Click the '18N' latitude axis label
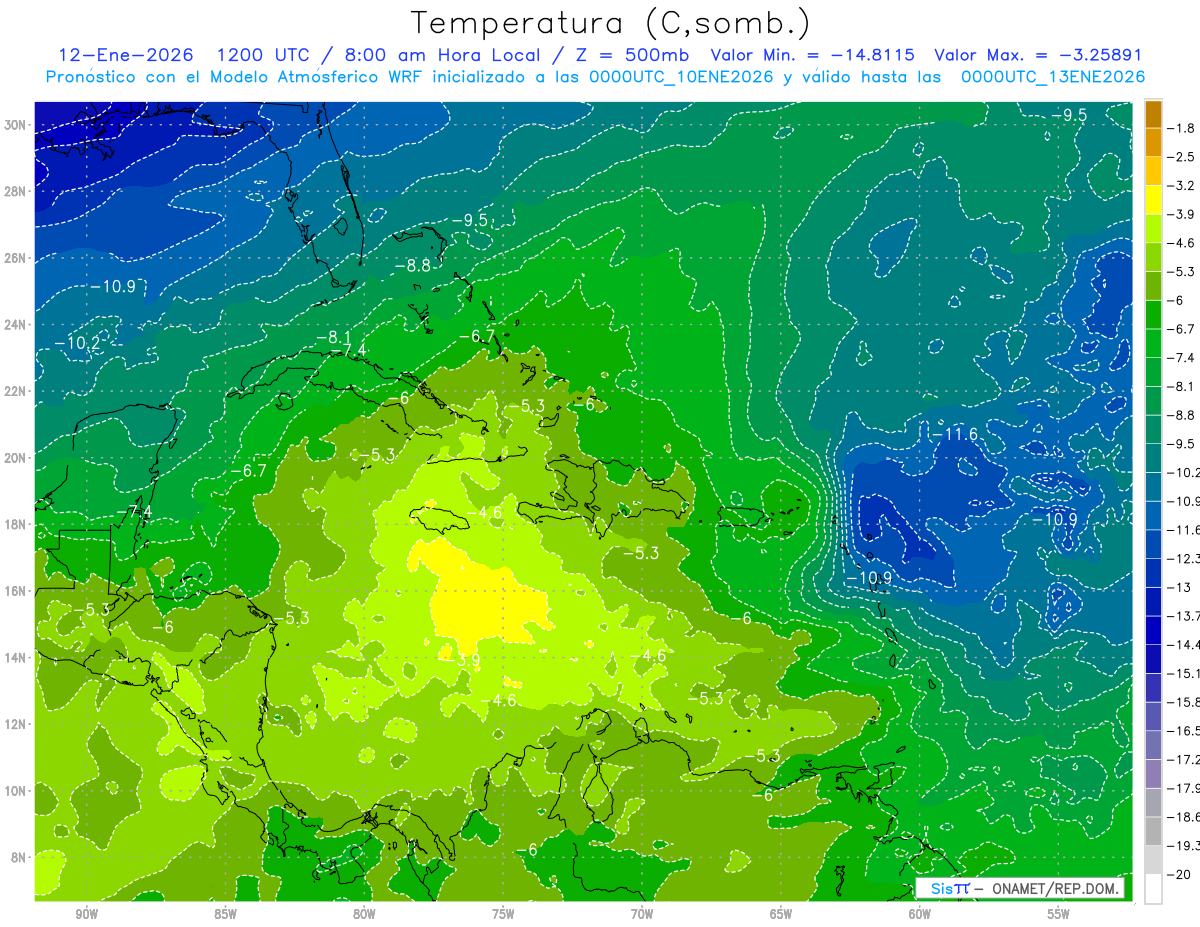This screenshot has height=927, width=1200. tap(17, 524)
